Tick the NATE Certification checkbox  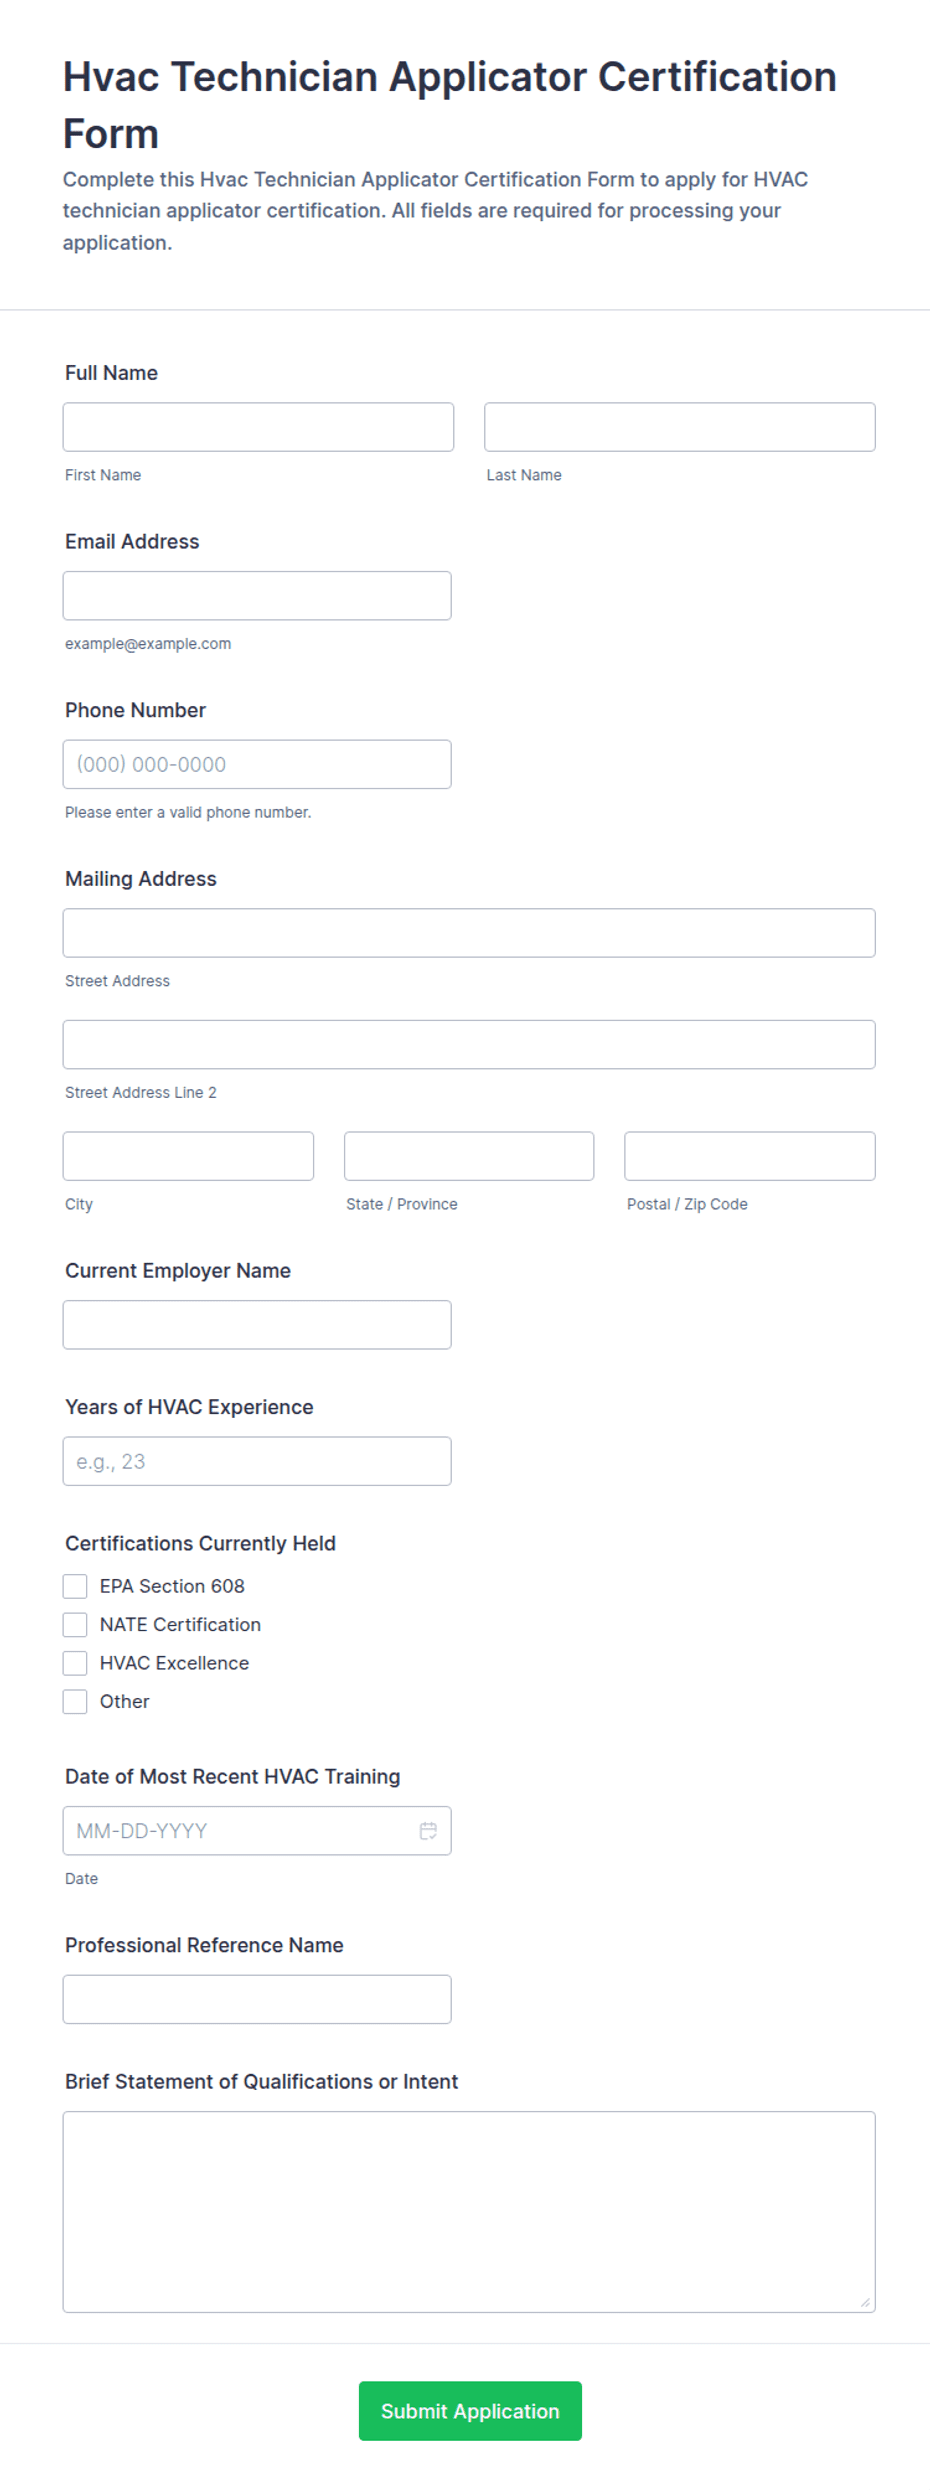coord(75,1624)
